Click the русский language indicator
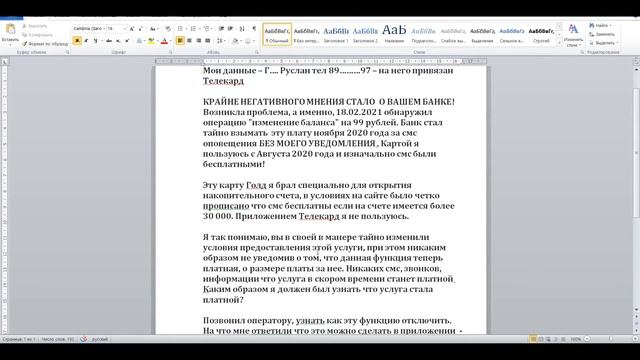Screen dimensions: 640x360 [x=100, y=339]
